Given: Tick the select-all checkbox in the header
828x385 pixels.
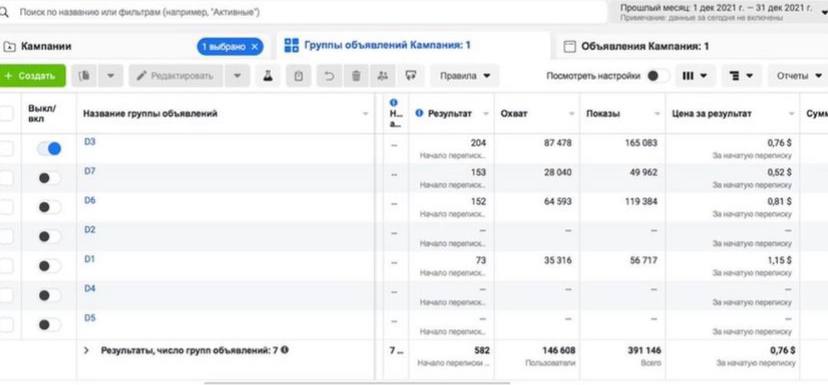Looking at the screenshot, I should pyautogui.click(x=5, y=113).
